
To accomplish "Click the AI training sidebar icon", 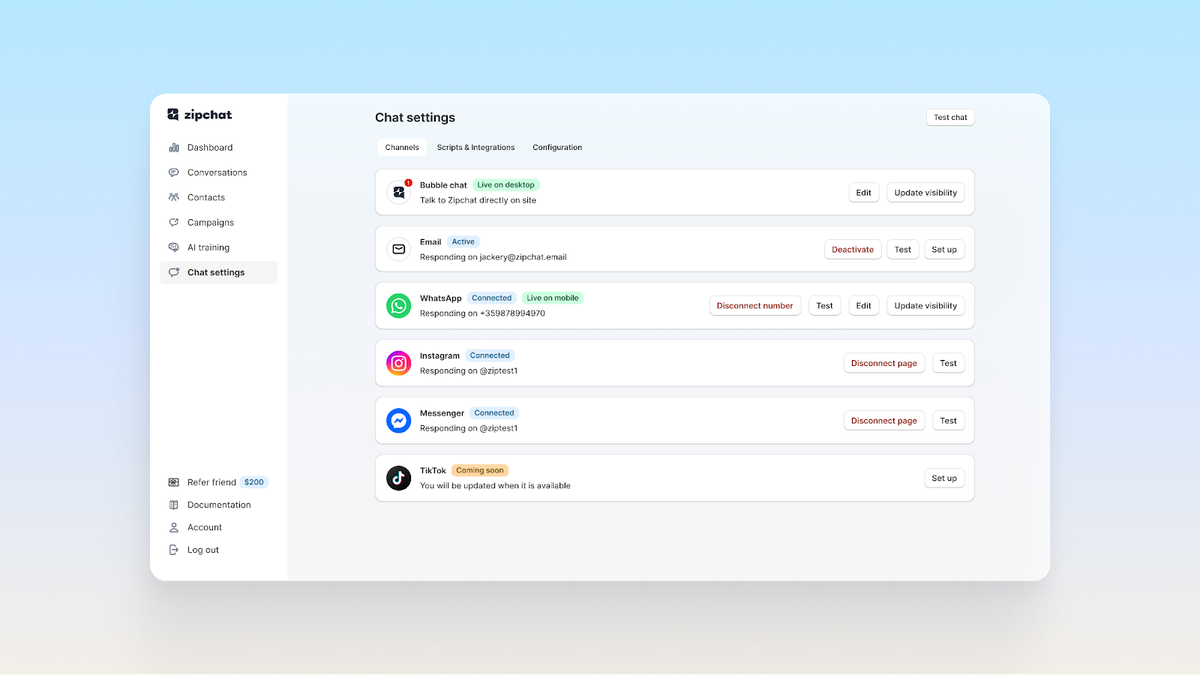I will [x=174, y=247].
